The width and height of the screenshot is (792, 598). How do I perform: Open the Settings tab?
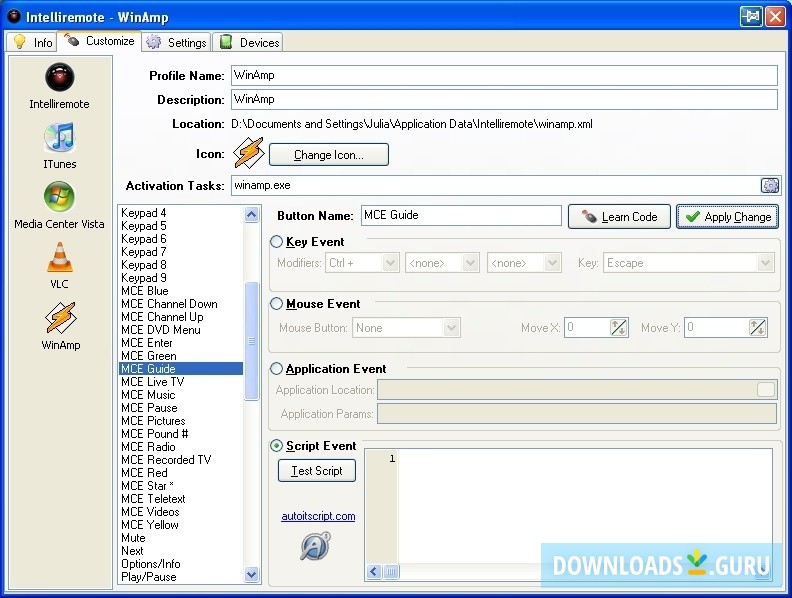coord(176,42)
